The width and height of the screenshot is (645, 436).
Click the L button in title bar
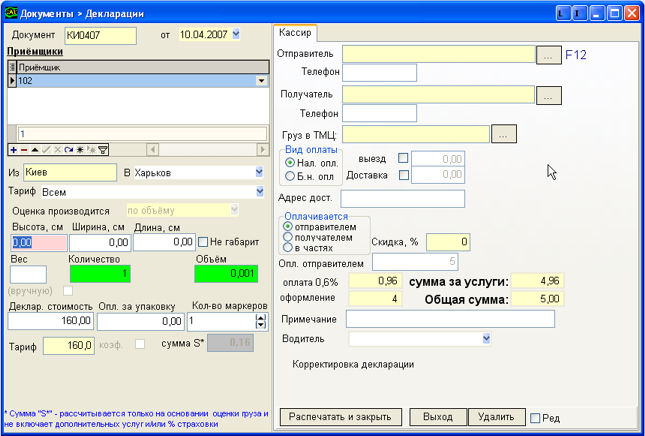[562, 14]
